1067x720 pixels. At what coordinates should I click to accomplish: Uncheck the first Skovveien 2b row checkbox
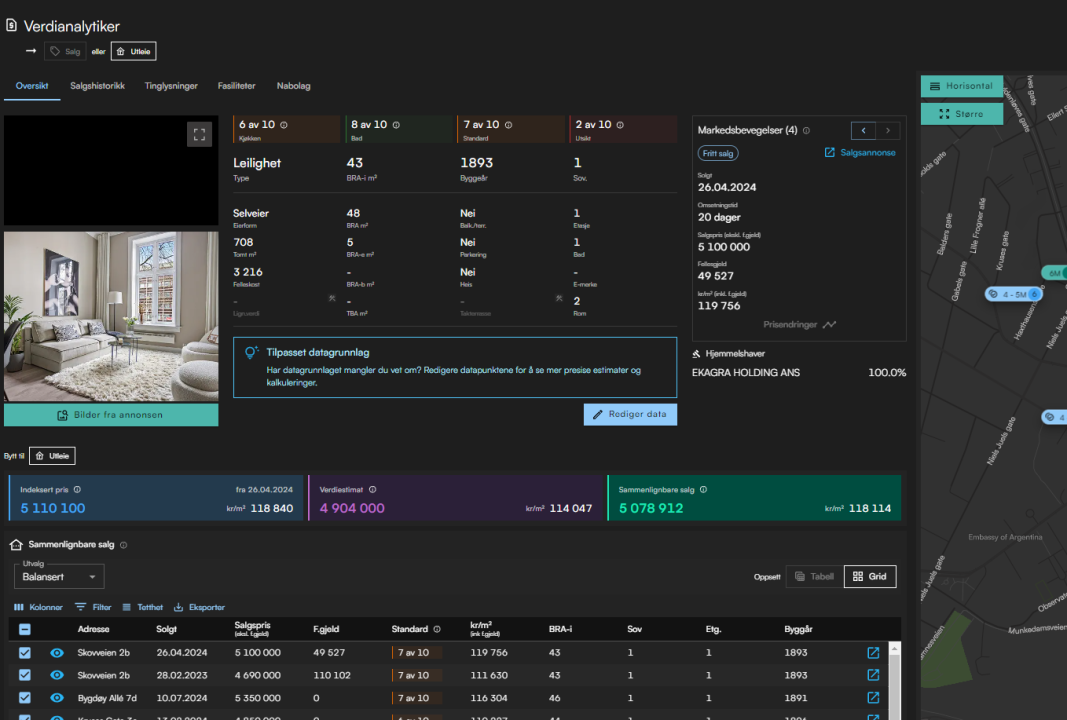pyautogui.click(x=25, y=653)
